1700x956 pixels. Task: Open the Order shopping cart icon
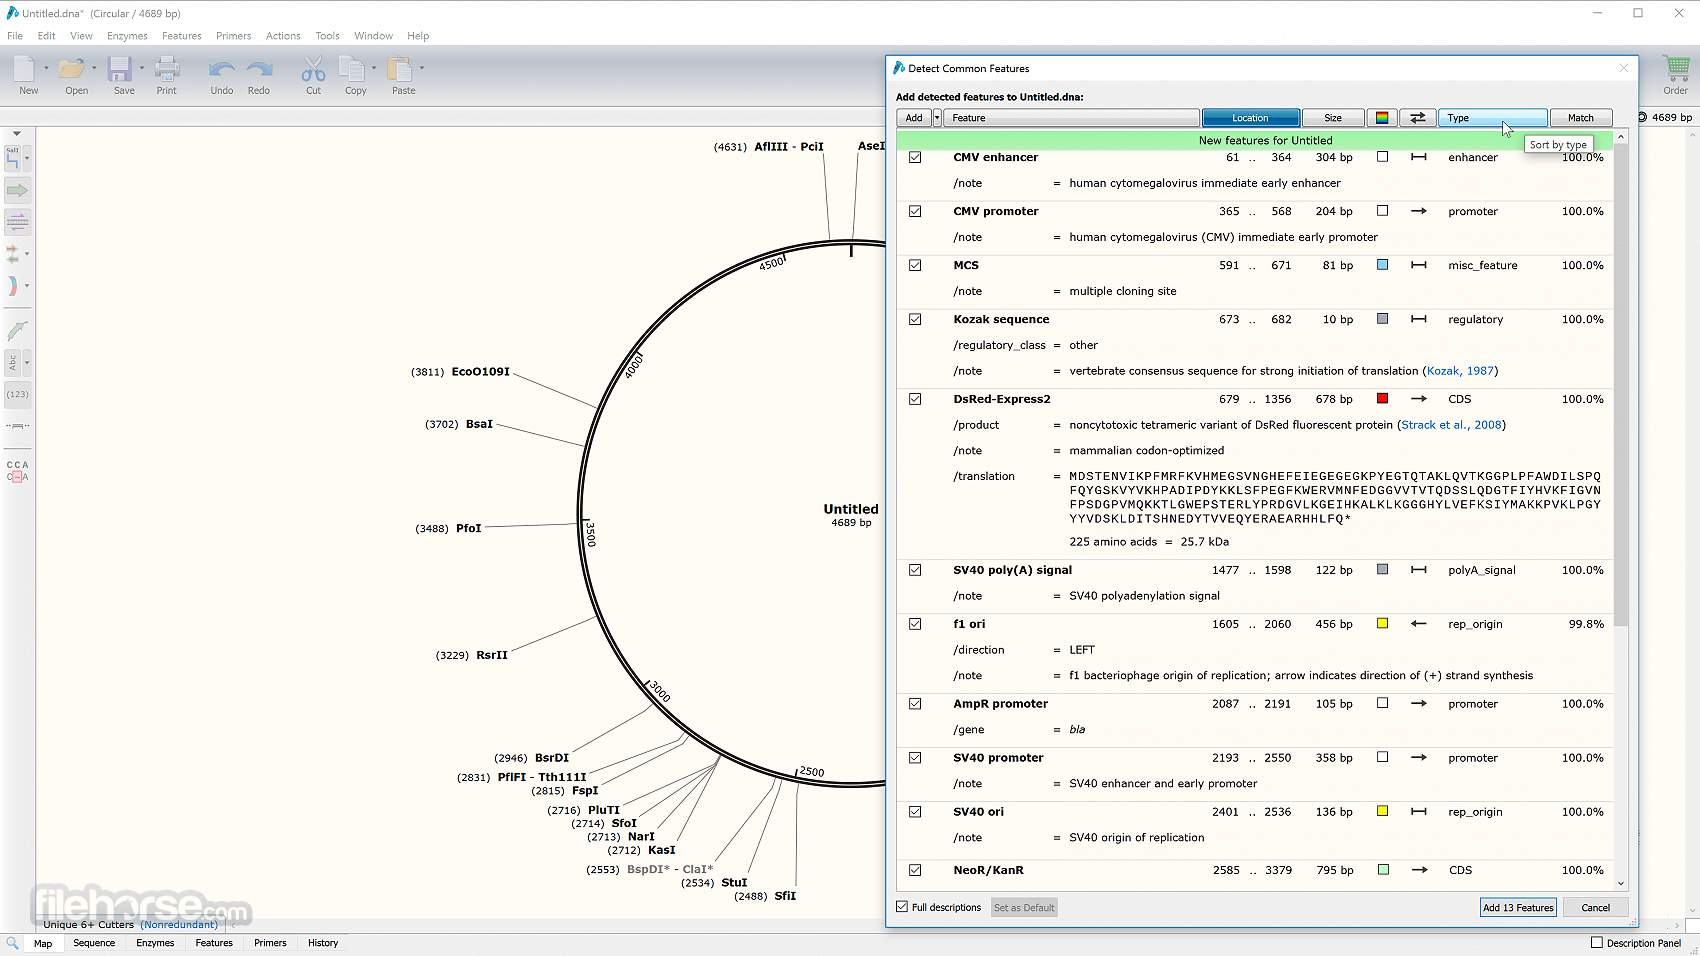[x=1676, y=69]
